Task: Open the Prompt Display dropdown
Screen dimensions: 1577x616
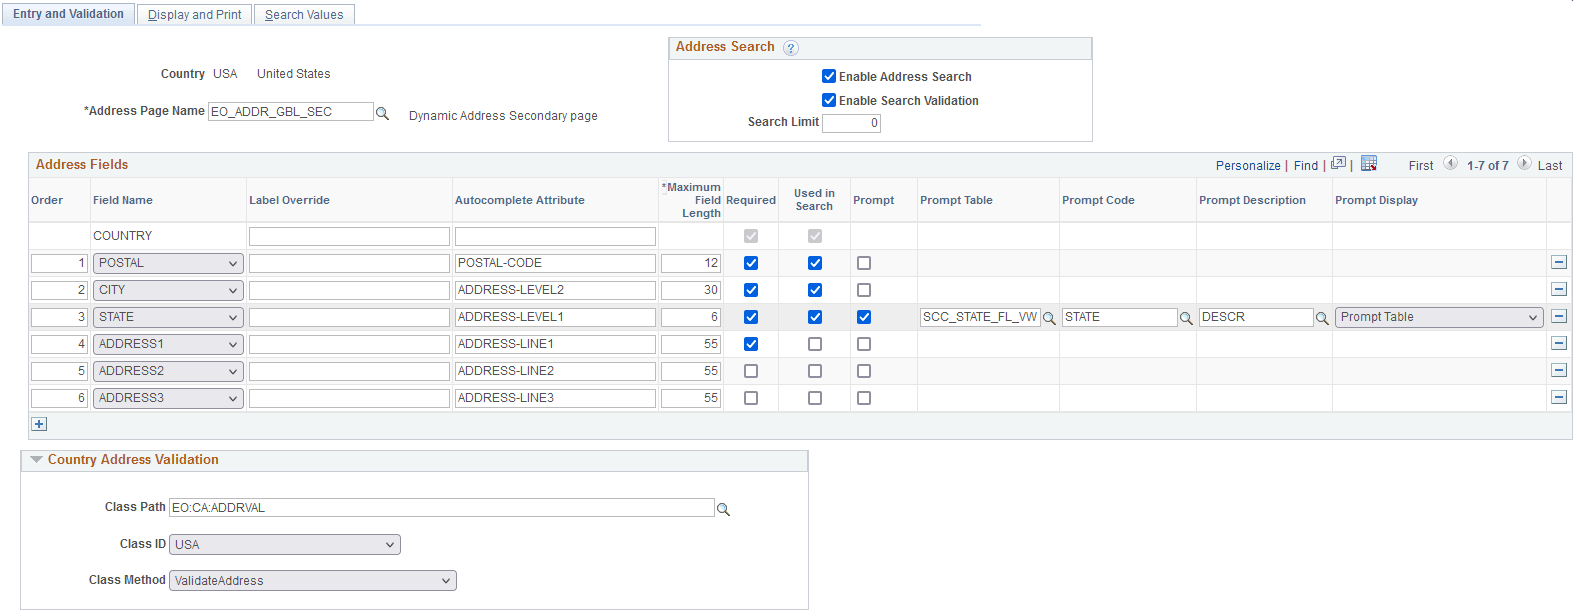Action: [1439, 317]
